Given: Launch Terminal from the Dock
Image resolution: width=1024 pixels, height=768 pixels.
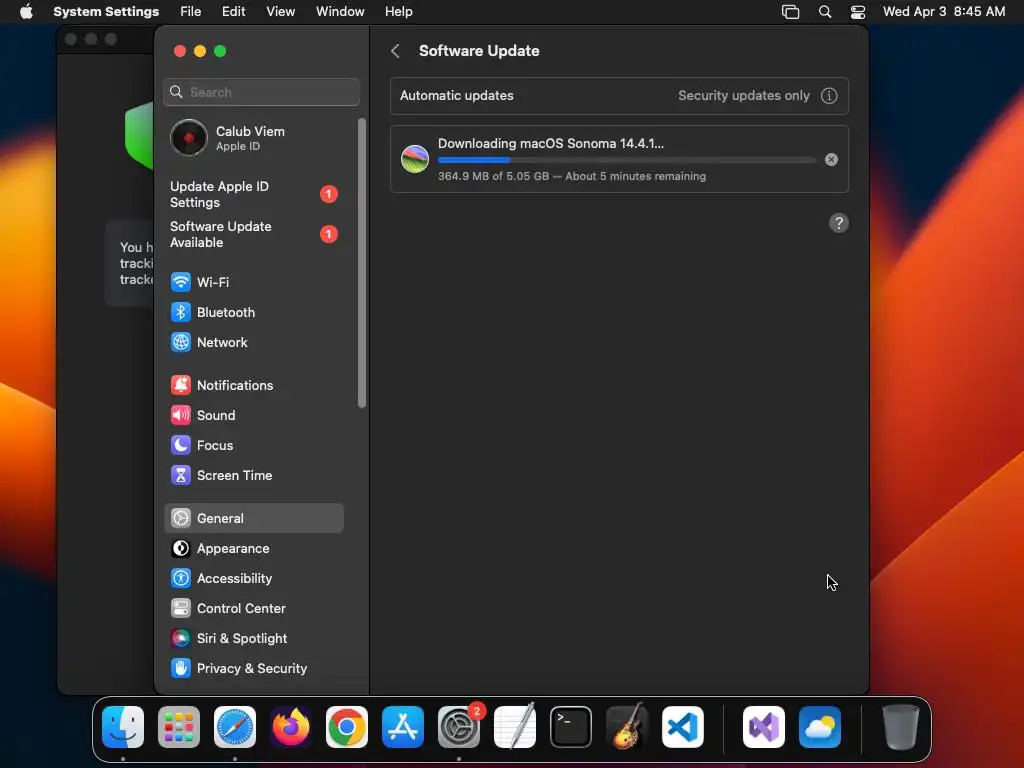Looking at the screenshot, I should pos(571,727).
